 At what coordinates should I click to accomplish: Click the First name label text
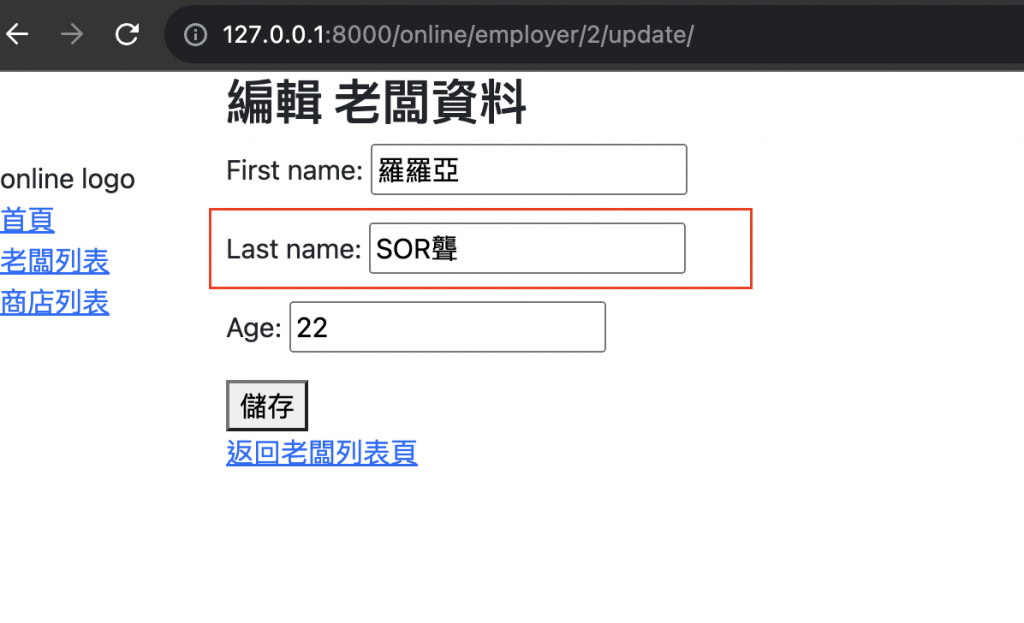pos(295,170)
